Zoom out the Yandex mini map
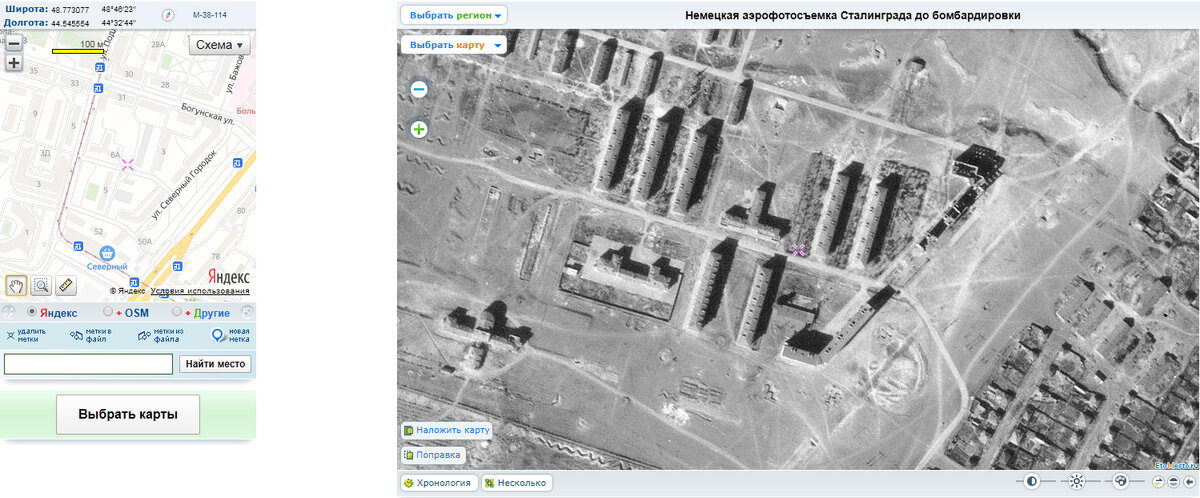The height and width of the screenshot is (498, 1200). click(14, 43)
